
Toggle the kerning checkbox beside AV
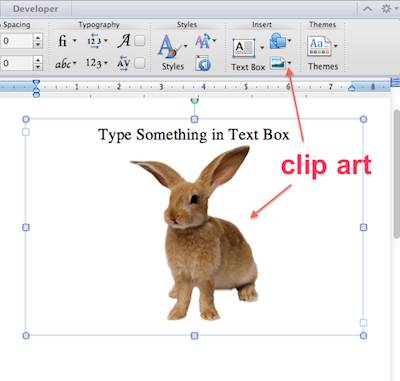140,63
